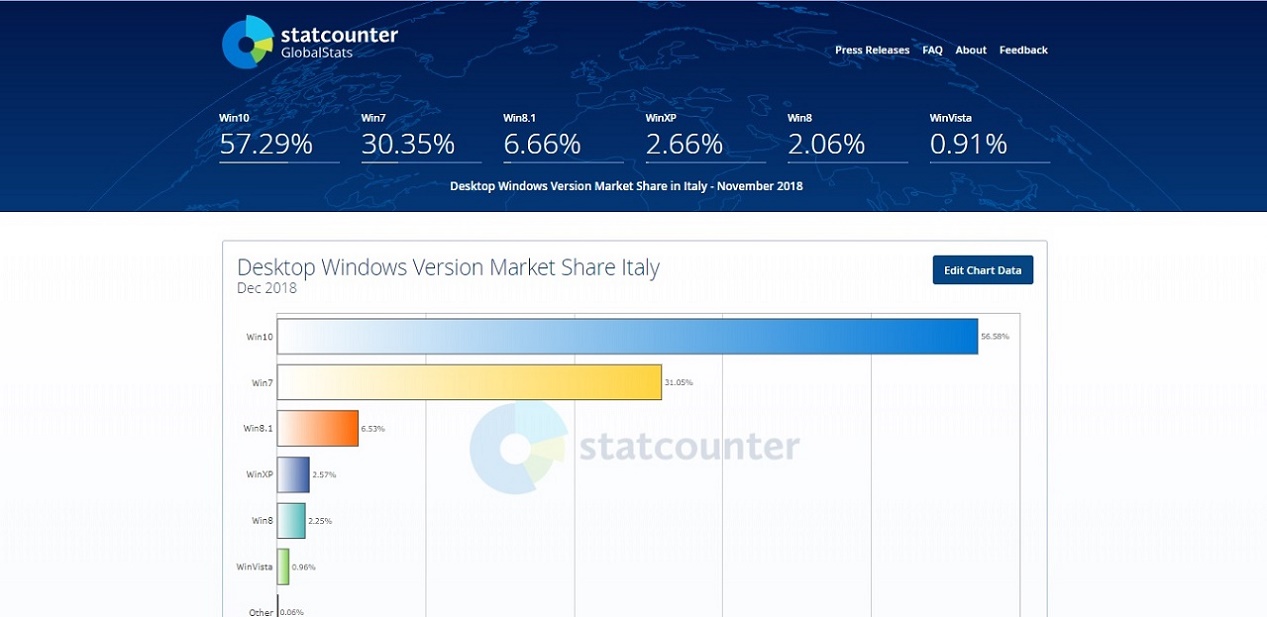The image size is (1267, 617).
Task: Click the teal Win8 chart bar
Action: click(291, 520)
